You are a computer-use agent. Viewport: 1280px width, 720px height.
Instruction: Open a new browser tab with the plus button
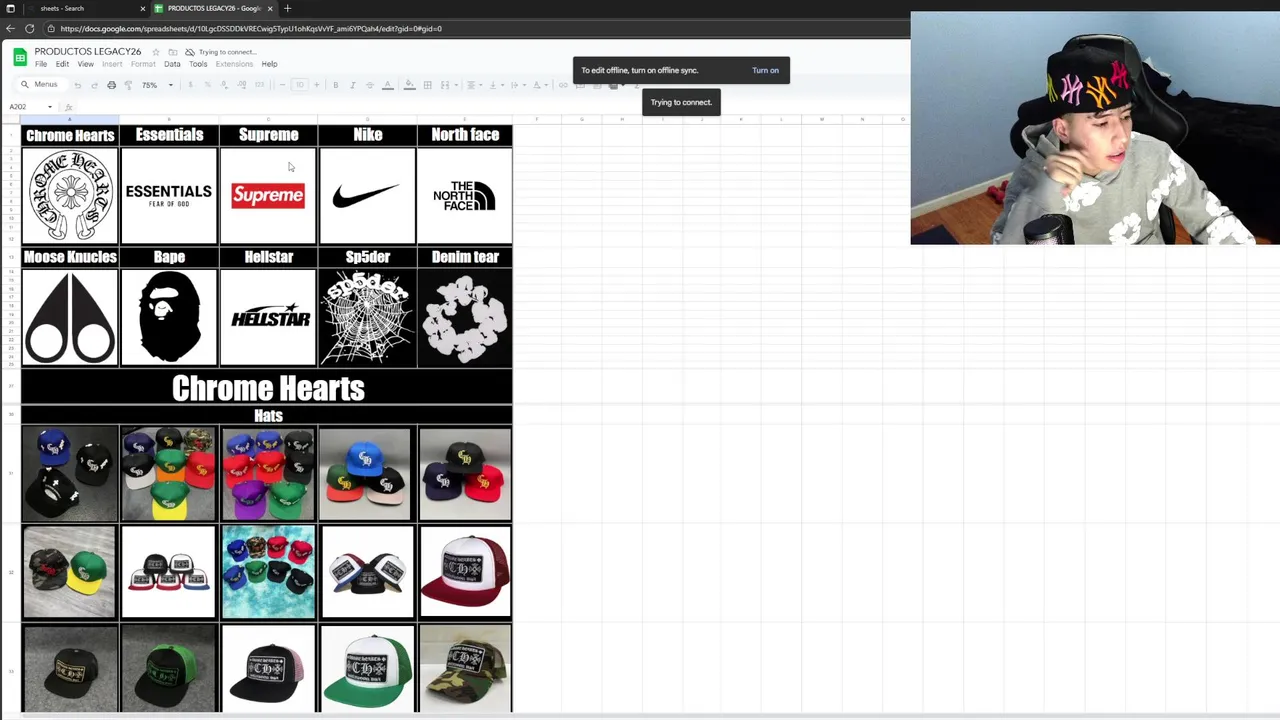[287, 8]
